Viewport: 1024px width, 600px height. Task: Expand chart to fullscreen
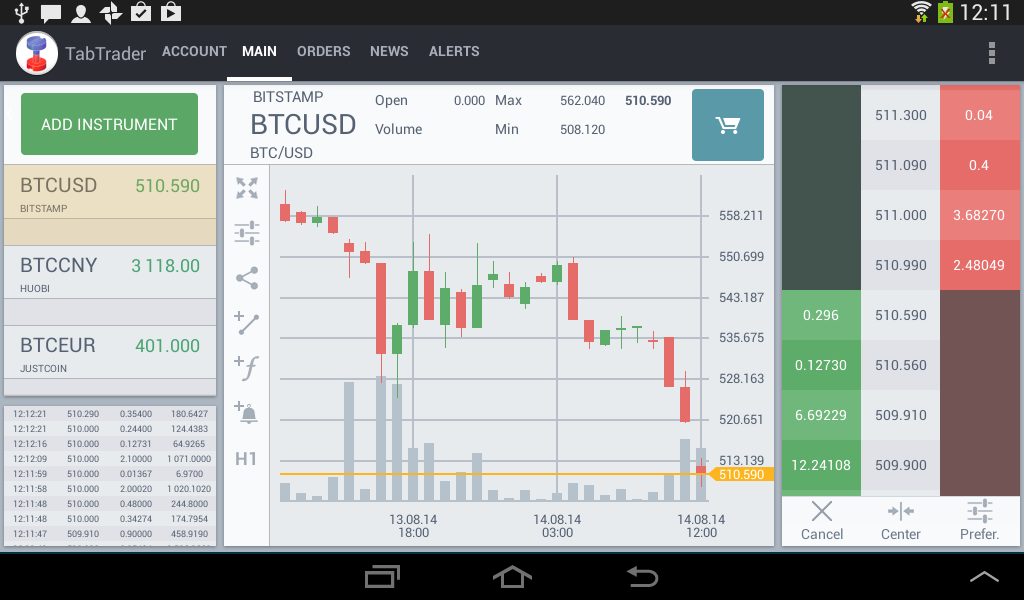pos(247,188)
